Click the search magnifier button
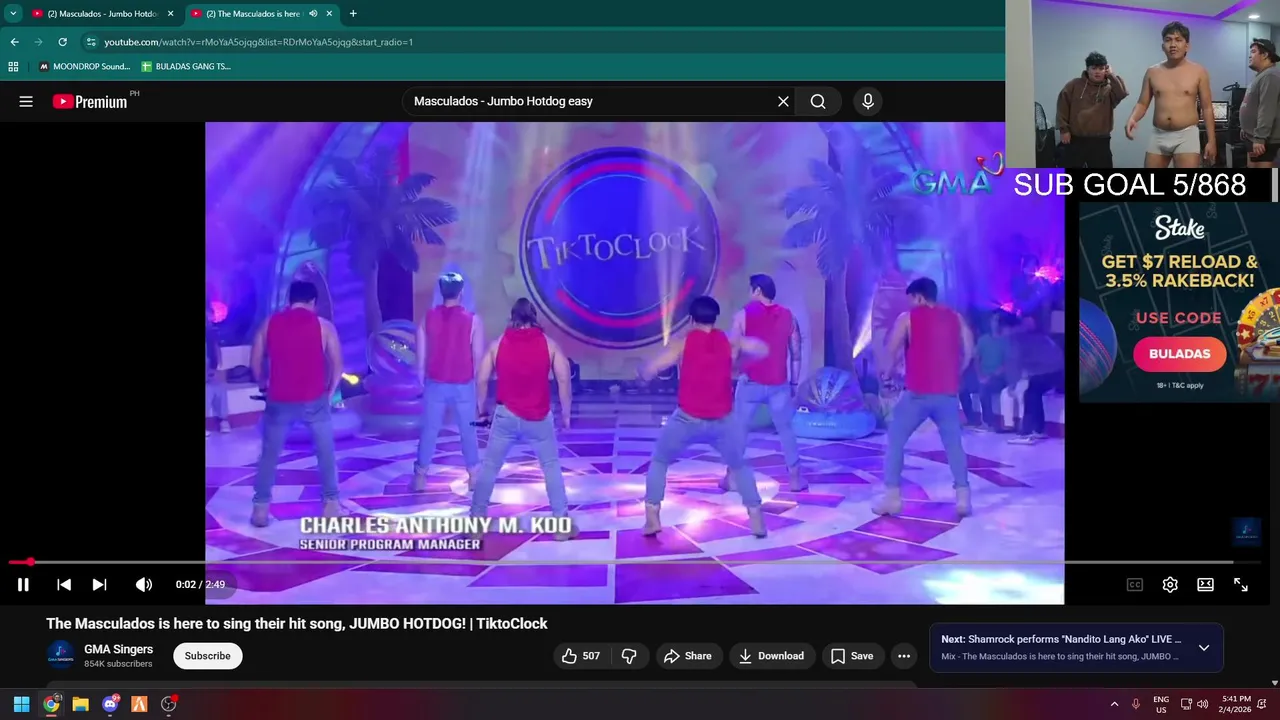The image size is (1280, 720). [x=818, y=101]
